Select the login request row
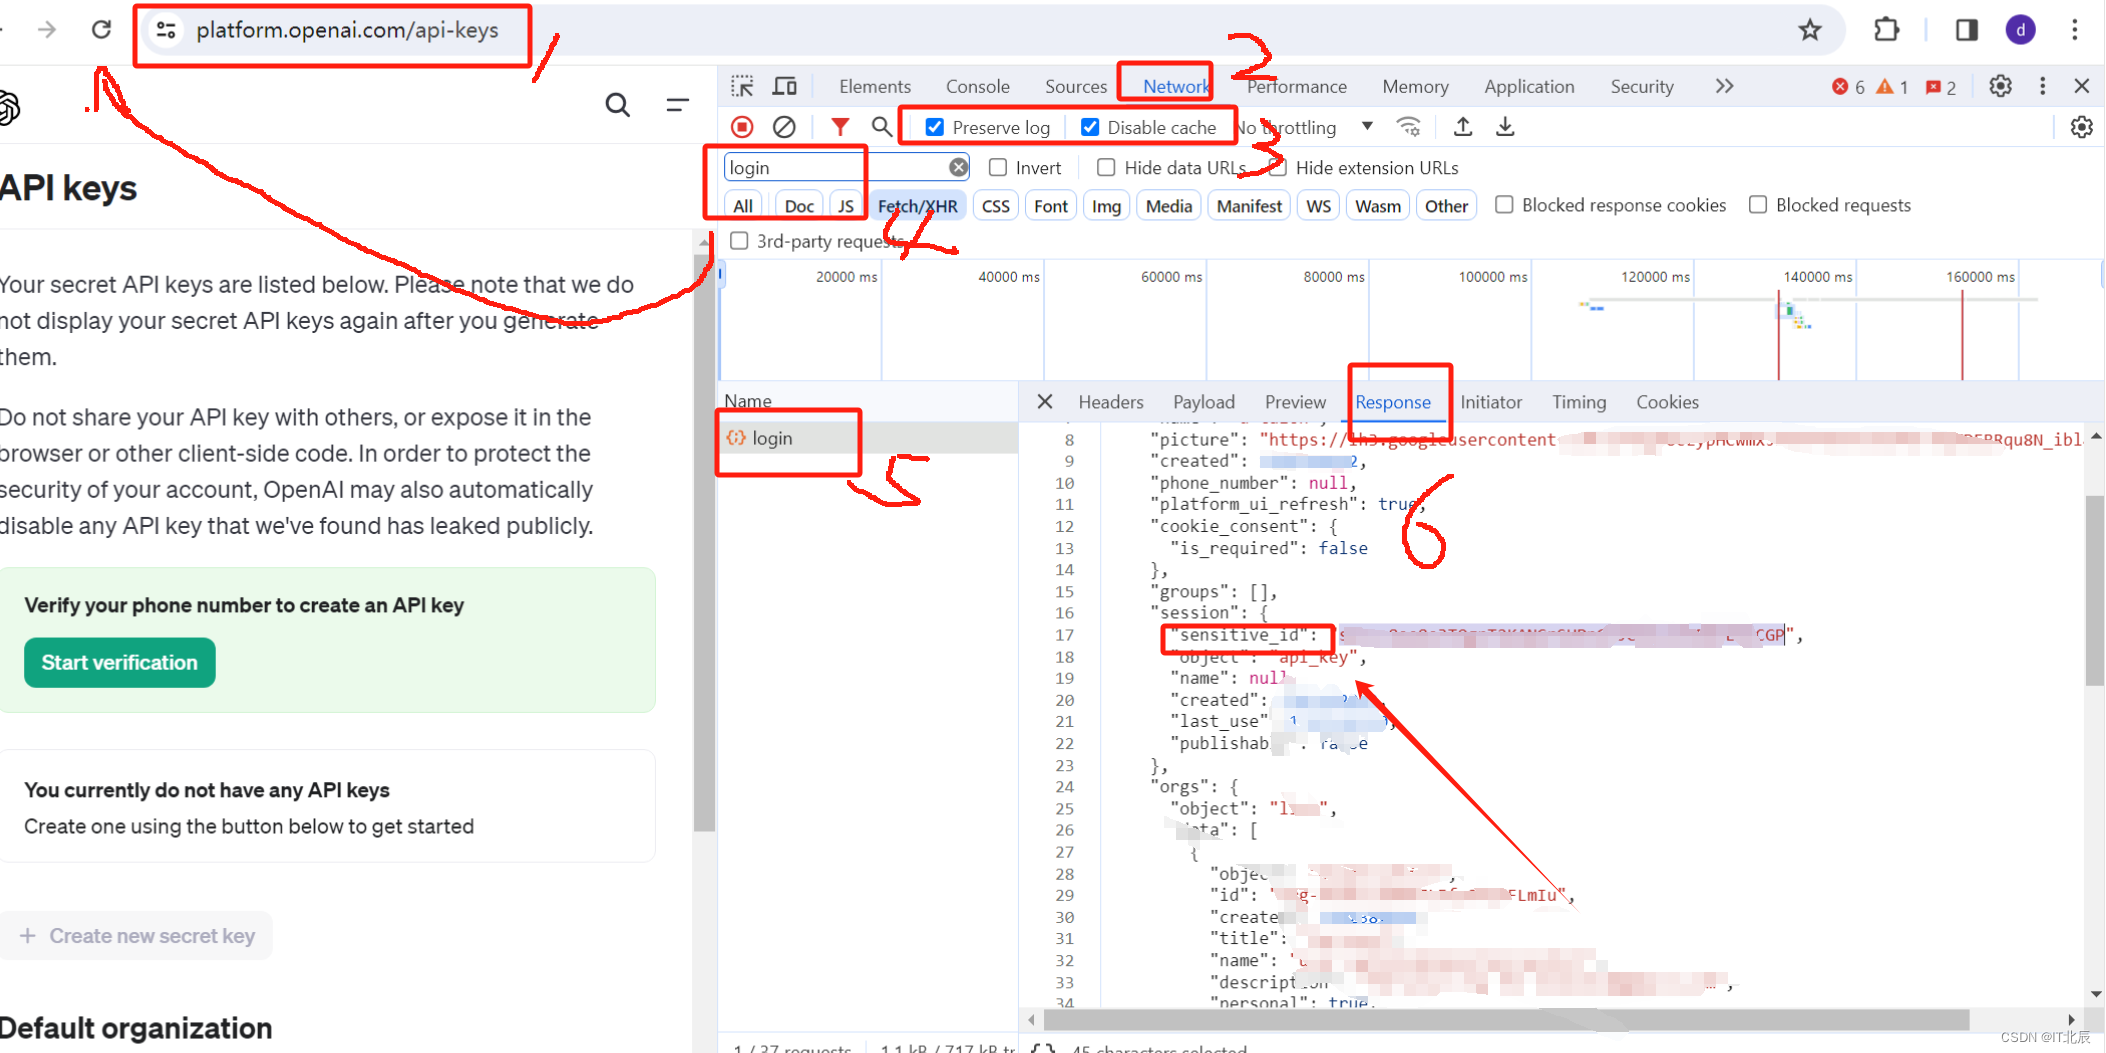This screenshot has width=2106, height=1053. (868, 437)
